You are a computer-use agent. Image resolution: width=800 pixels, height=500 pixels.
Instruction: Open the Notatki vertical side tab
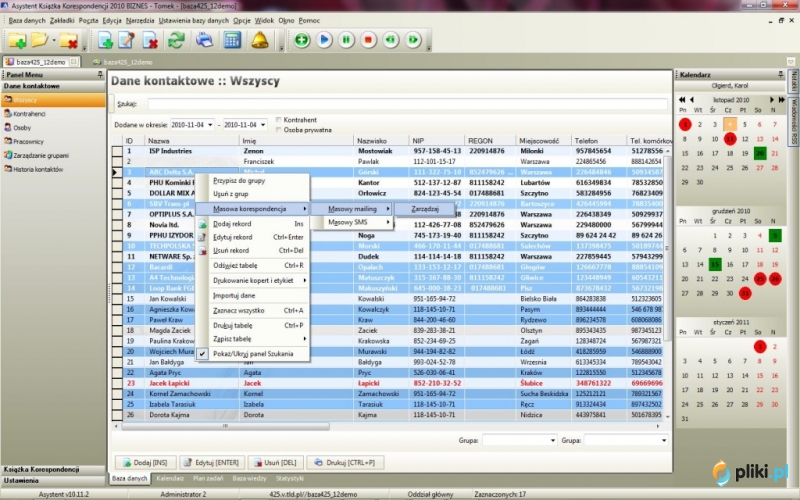[794, 82]
